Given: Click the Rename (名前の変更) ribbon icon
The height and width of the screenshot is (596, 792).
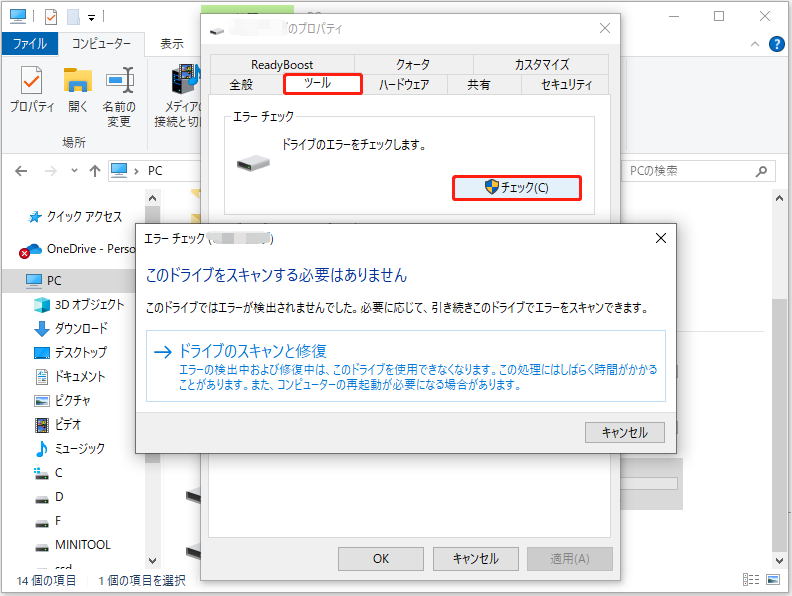Looking at the screenshot, I should (119, 80).
